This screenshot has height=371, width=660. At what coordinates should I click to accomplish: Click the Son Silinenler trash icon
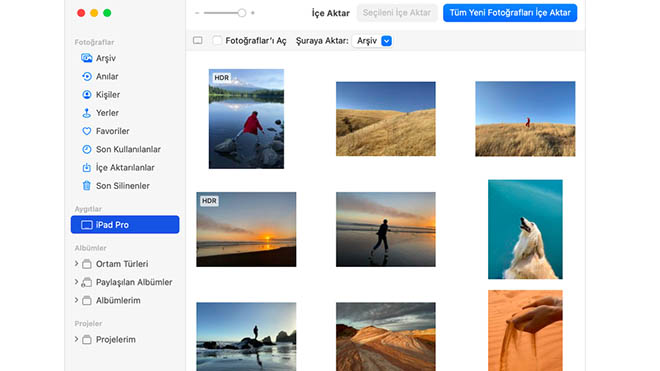tap(87, 186)
